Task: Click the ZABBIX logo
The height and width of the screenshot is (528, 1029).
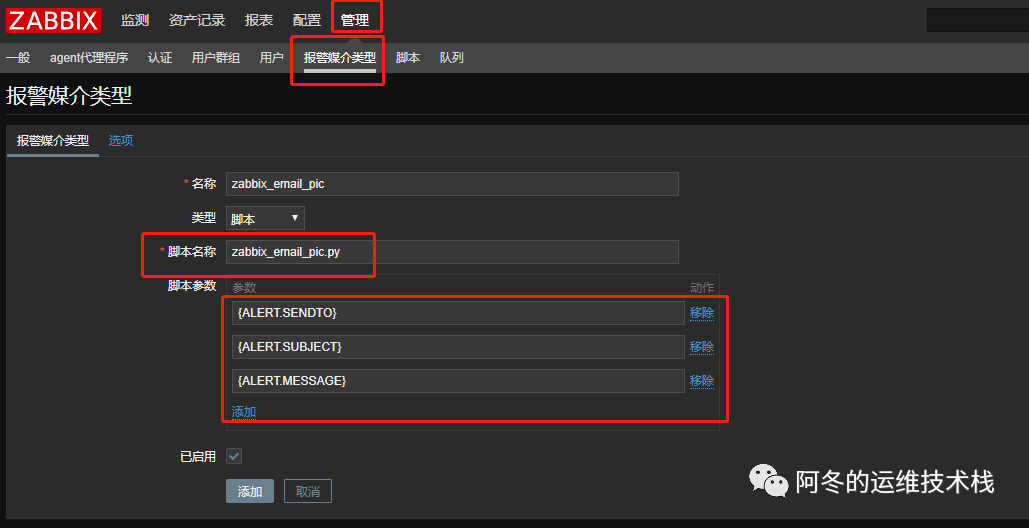Action: tap(53, 20)
